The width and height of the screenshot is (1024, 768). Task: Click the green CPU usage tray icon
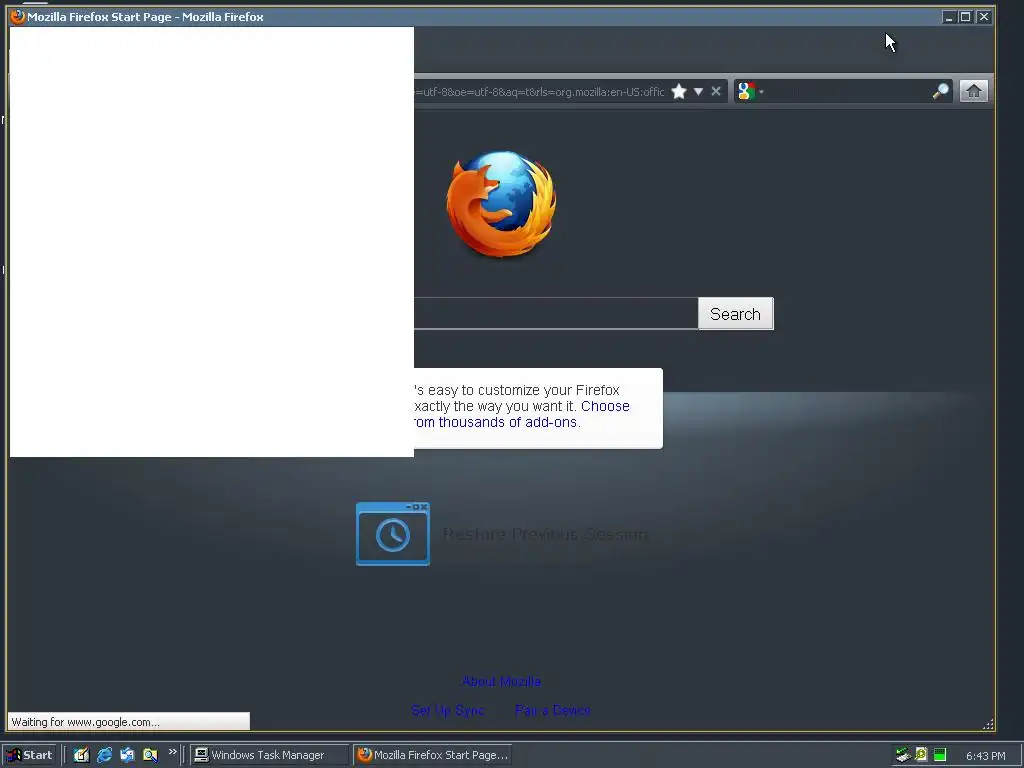tap(940, 755)
